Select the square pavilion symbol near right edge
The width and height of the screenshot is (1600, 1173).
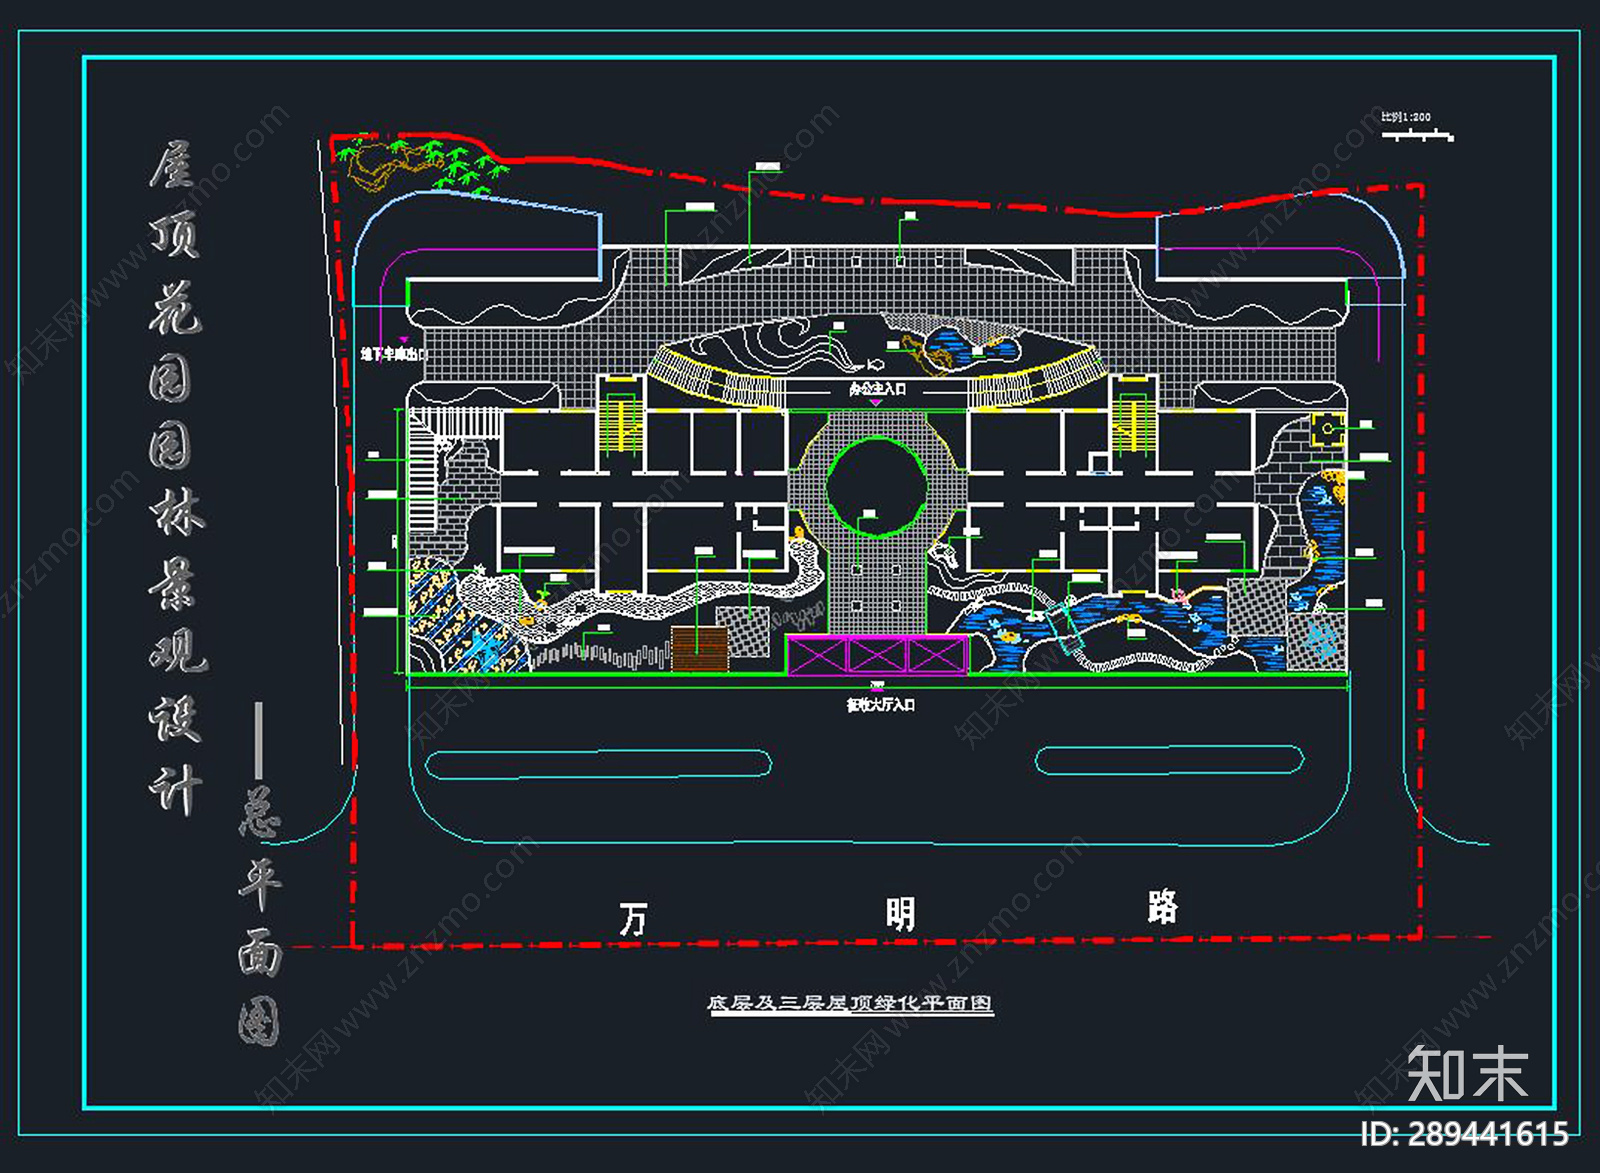(1326, 430)
